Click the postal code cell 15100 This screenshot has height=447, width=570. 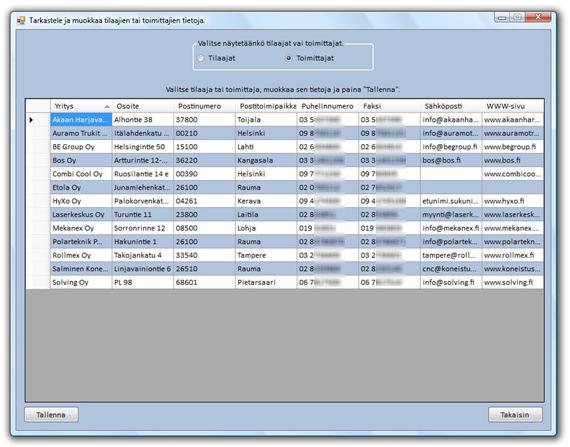coord(205,147)
